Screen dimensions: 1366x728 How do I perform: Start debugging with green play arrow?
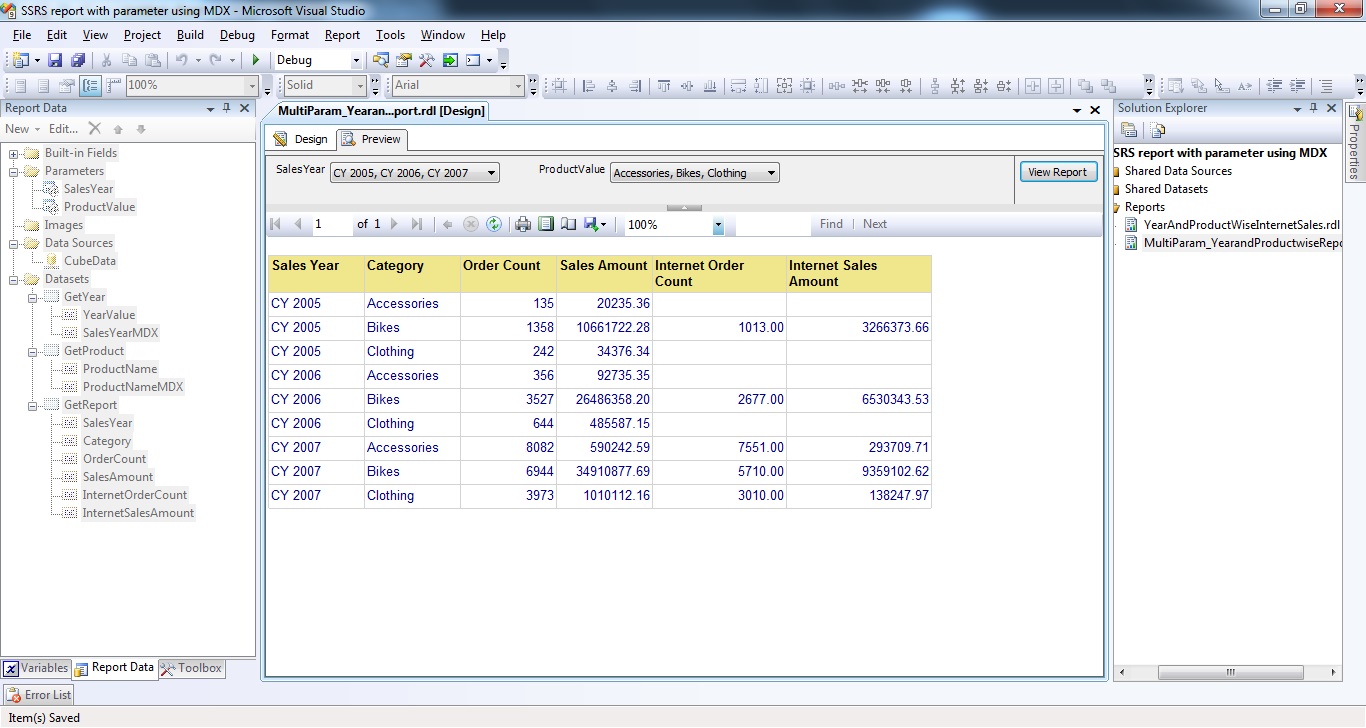click(256, 60)
